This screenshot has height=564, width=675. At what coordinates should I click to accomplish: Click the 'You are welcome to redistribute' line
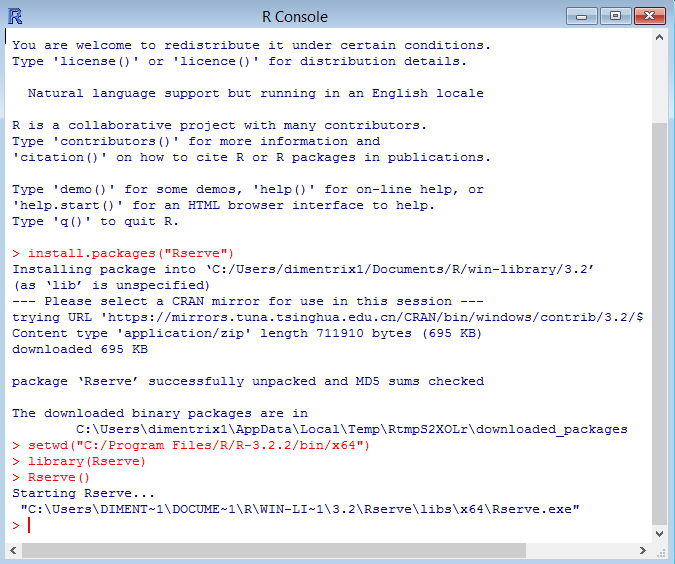[x=251, y=45]
